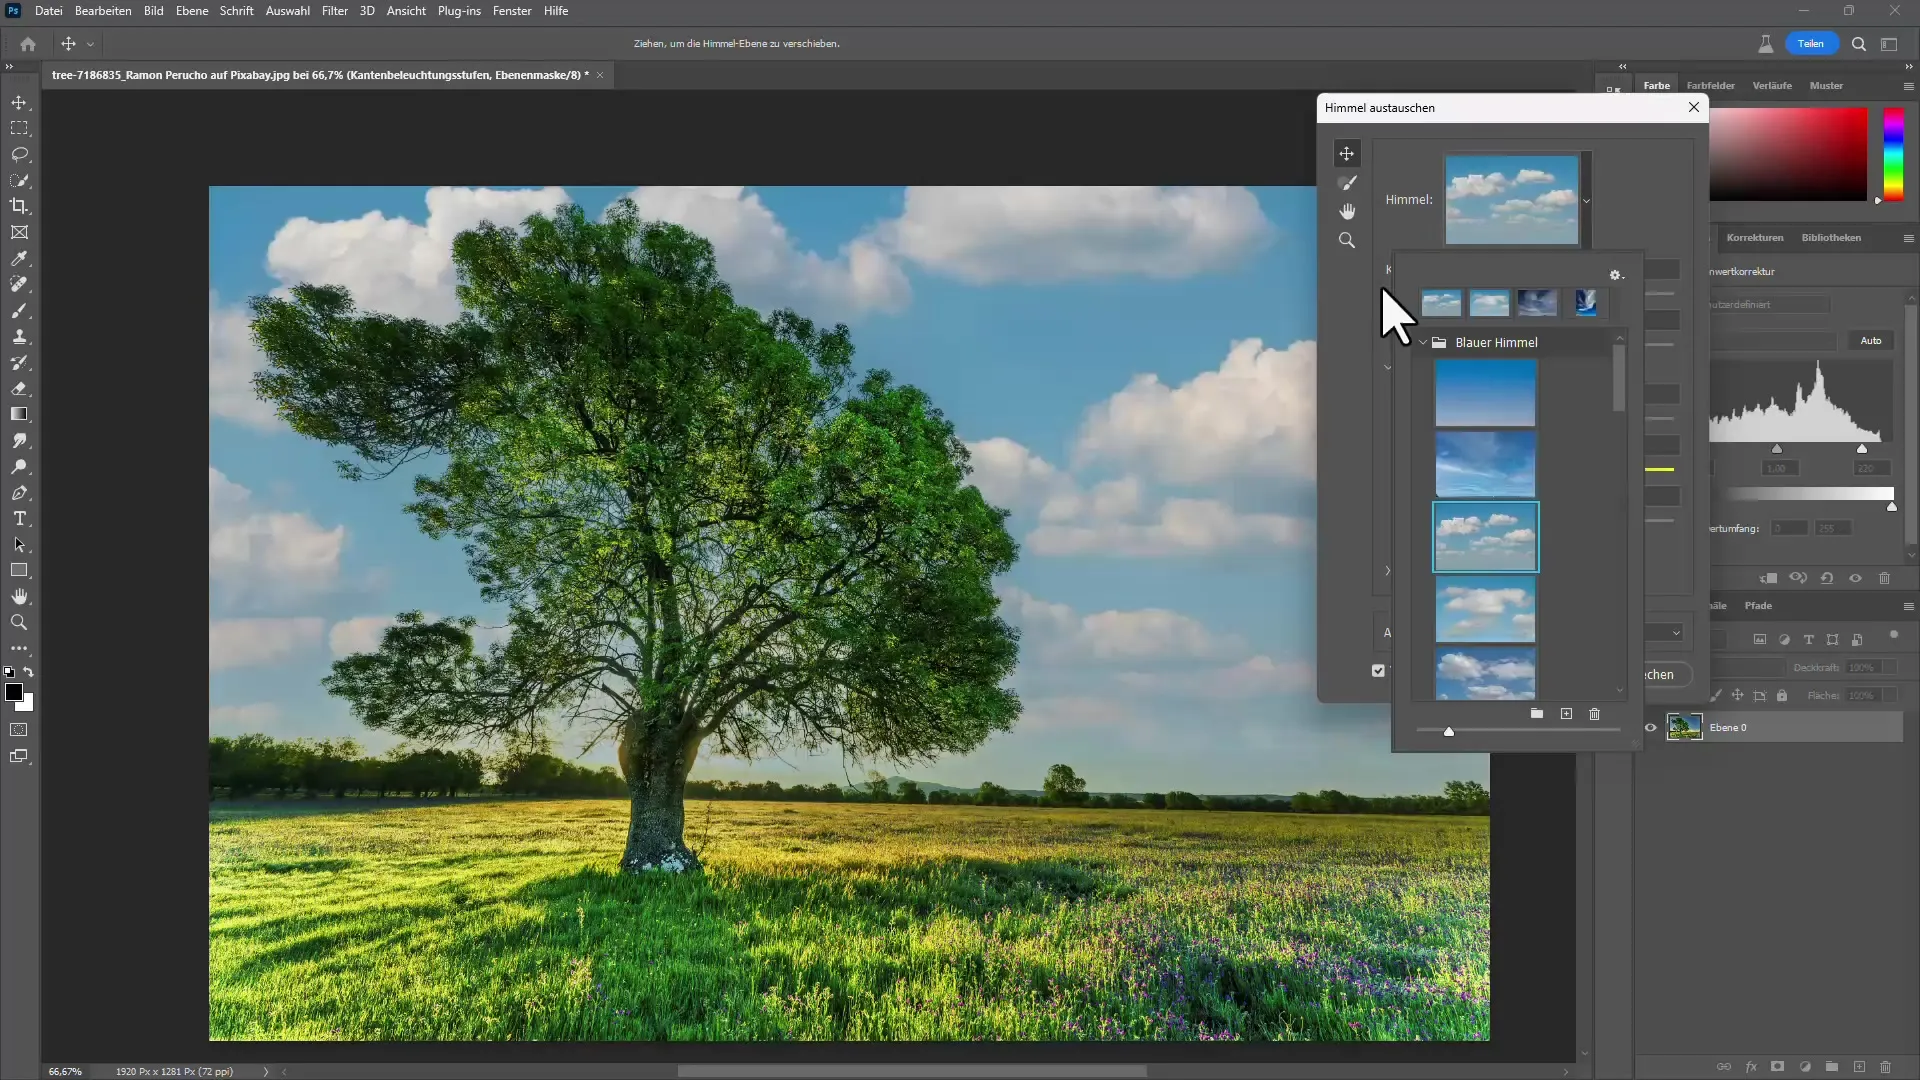The width and height of the screenshot is (1920, 1080).
Task: Select the Zoom tool in panel
Action: pyautogui.click(x=1345, y=240)
